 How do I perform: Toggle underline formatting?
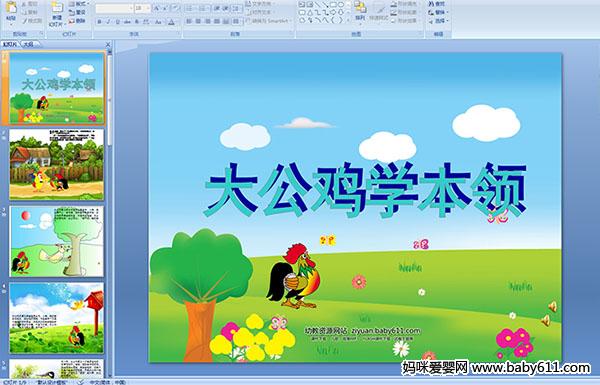pyautogui.click(x=118, y=22)
